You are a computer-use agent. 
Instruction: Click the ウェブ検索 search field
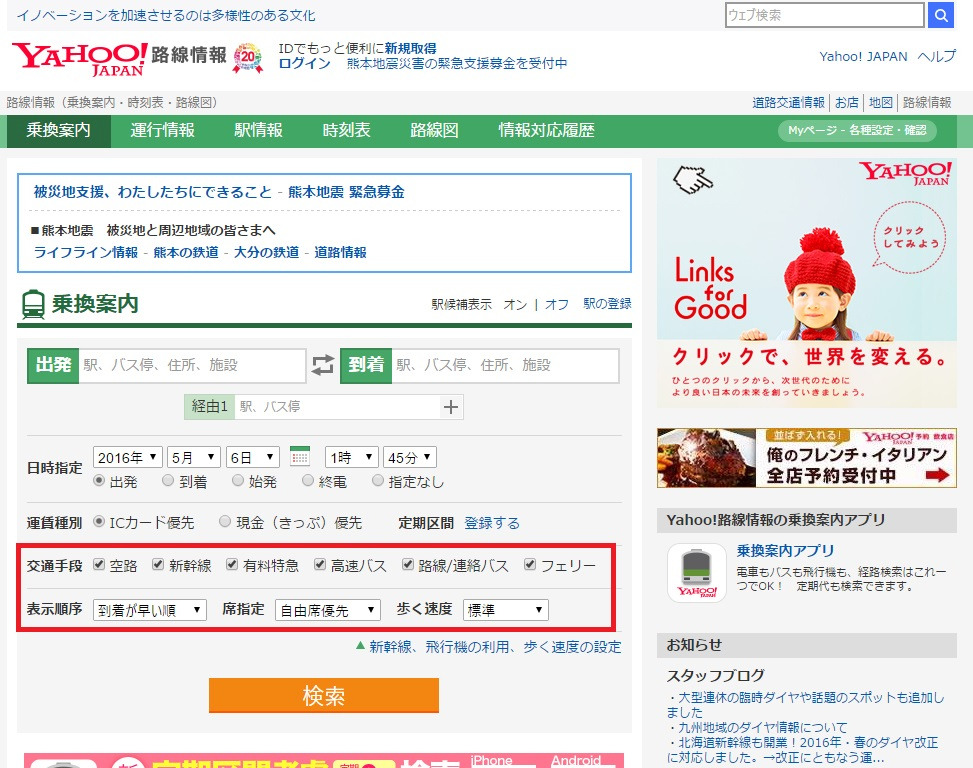[825, 15]
